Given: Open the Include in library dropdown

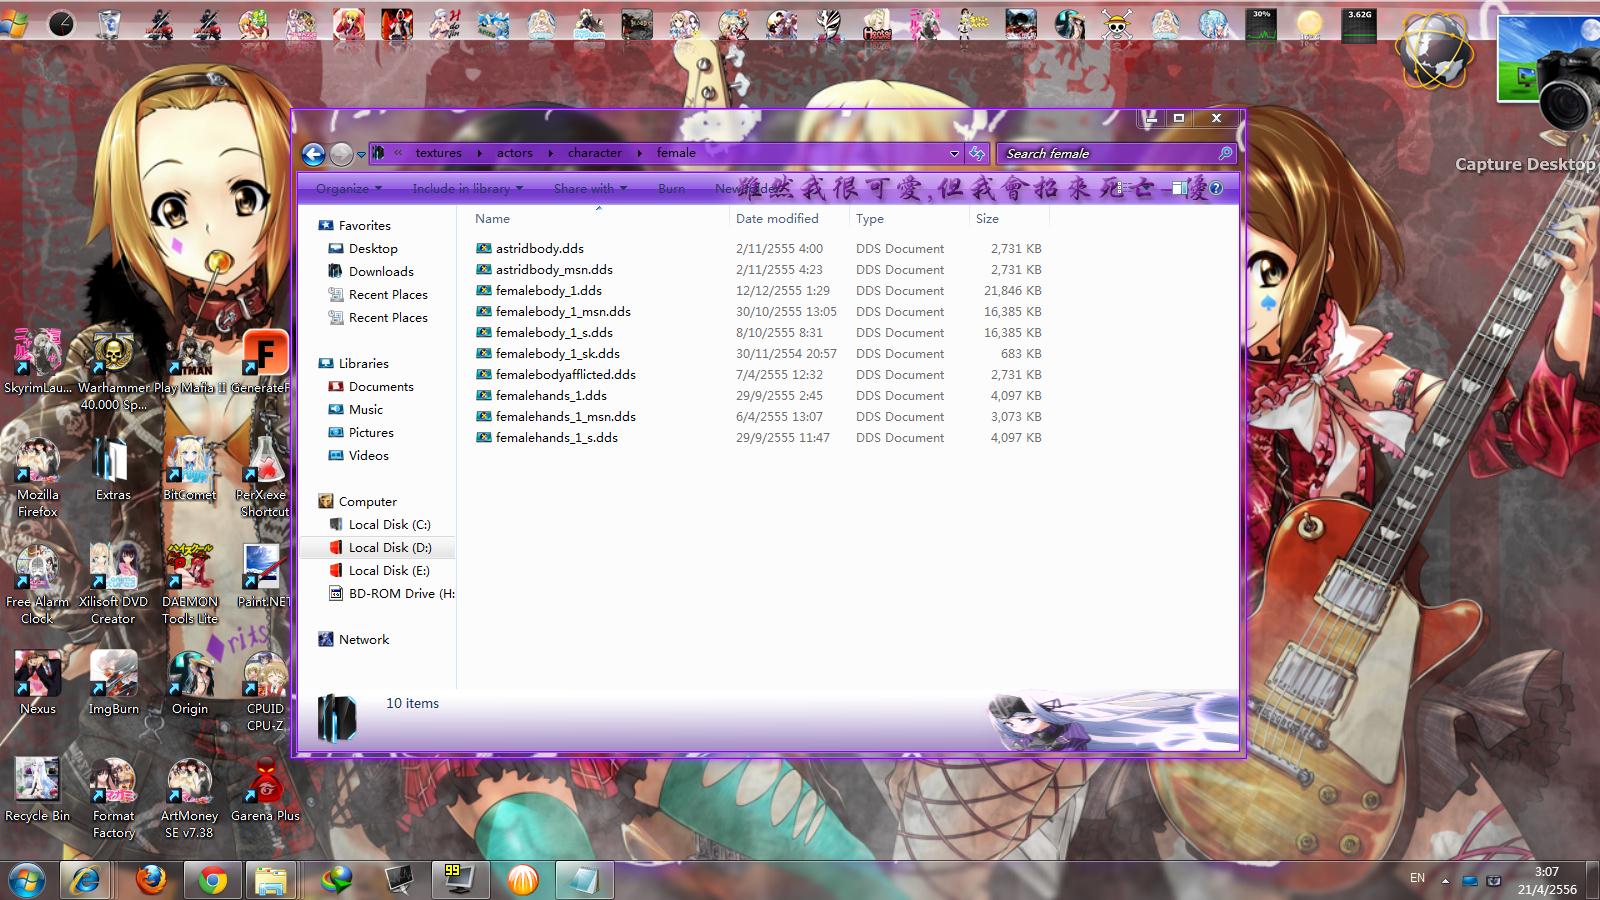Looking at the screenshot, I should coord(467,188).
